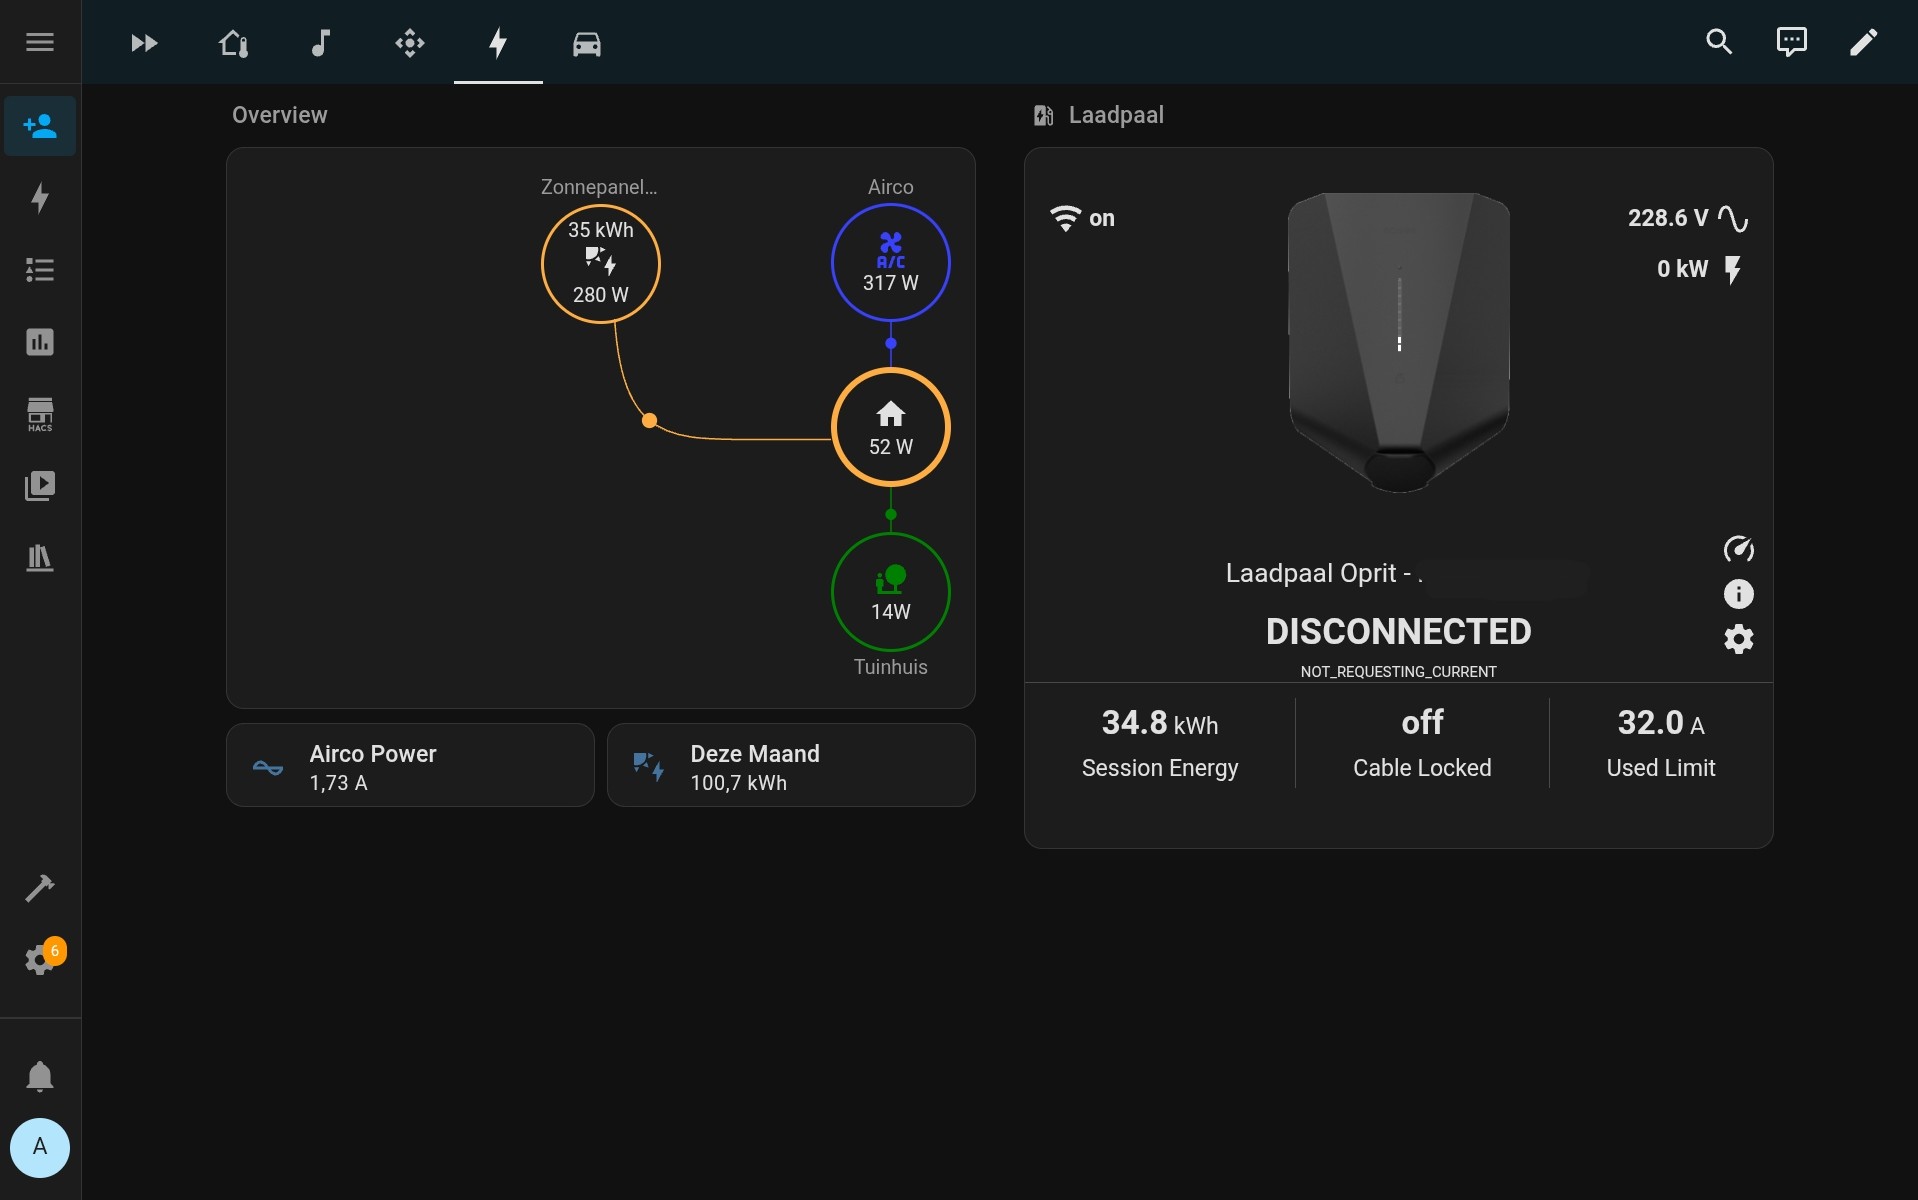Click the search magnifier icon
This screenshot has height=1200, width=1918.
pos(1718,42)
